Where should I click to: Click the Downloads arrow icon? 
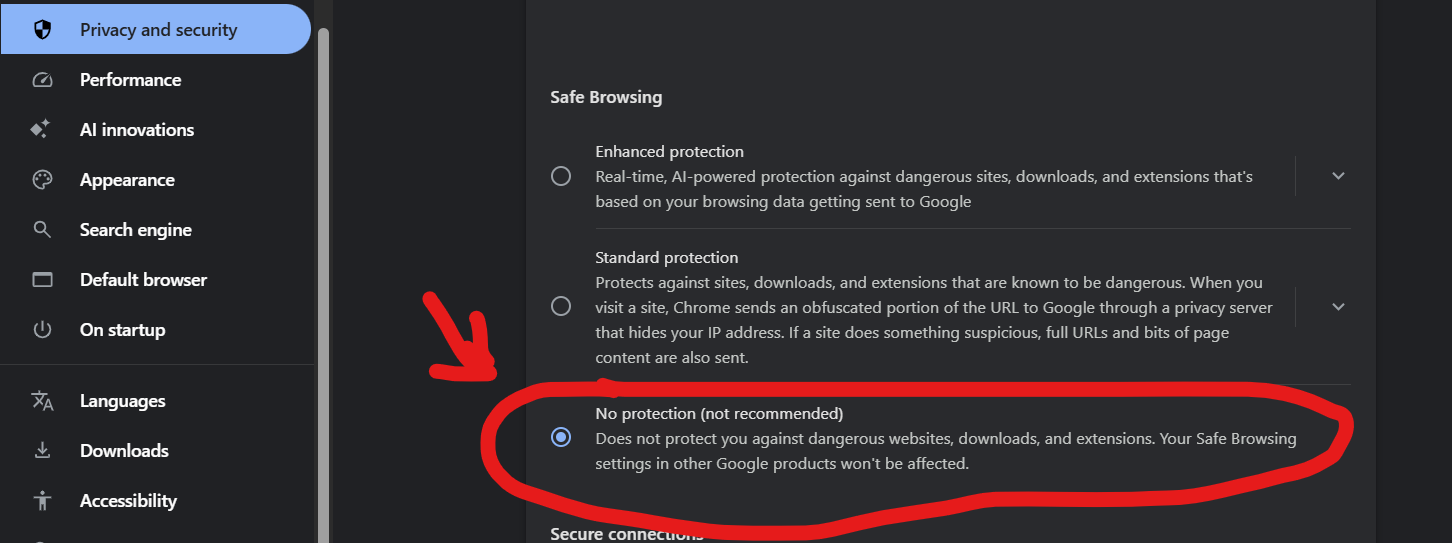point(42,451)
